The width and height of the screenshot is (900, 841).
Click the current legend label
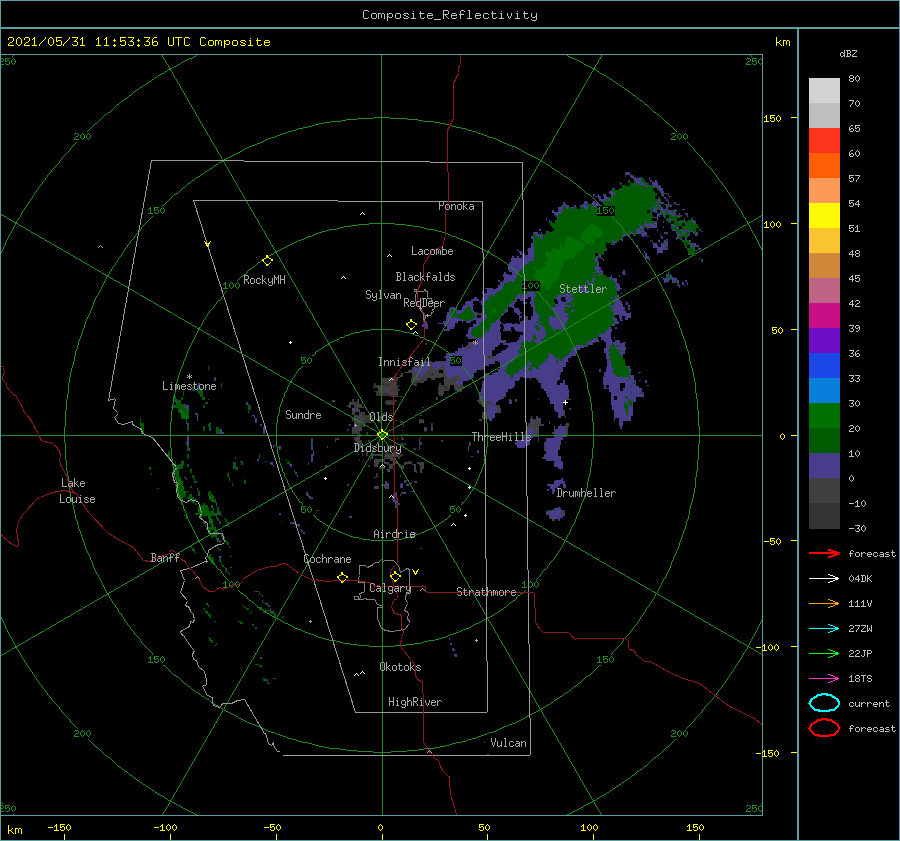869,704
